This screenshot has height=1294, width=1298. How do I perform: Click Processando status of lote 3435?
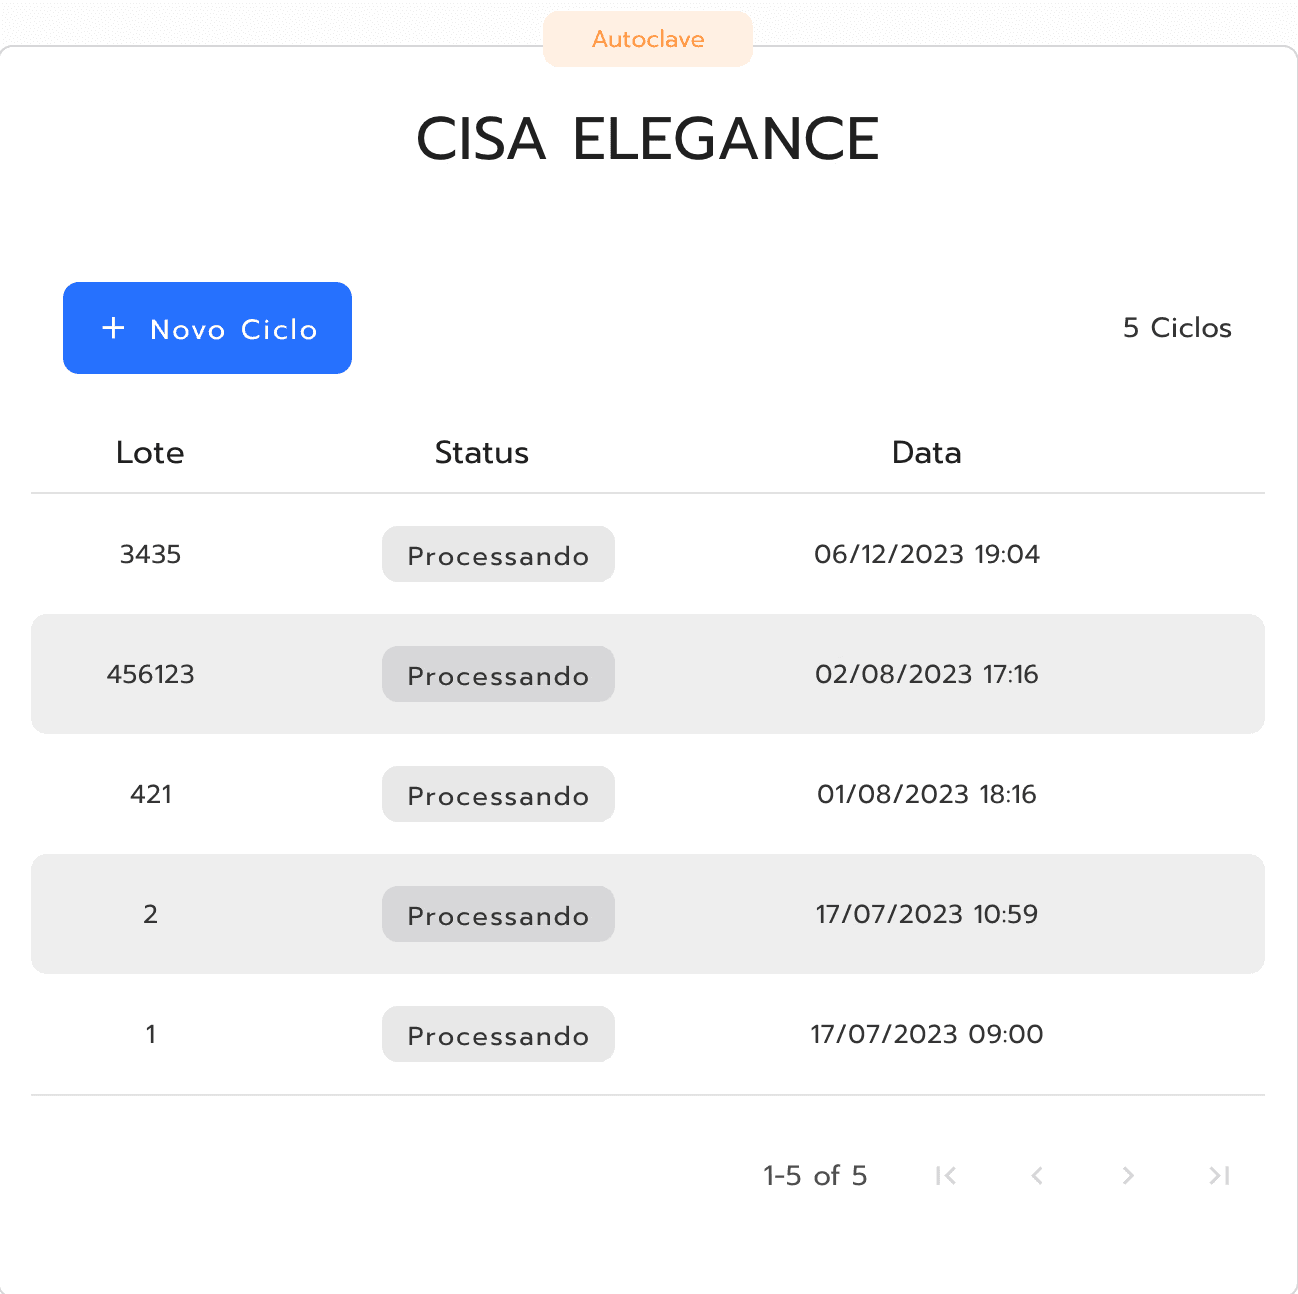498,554
